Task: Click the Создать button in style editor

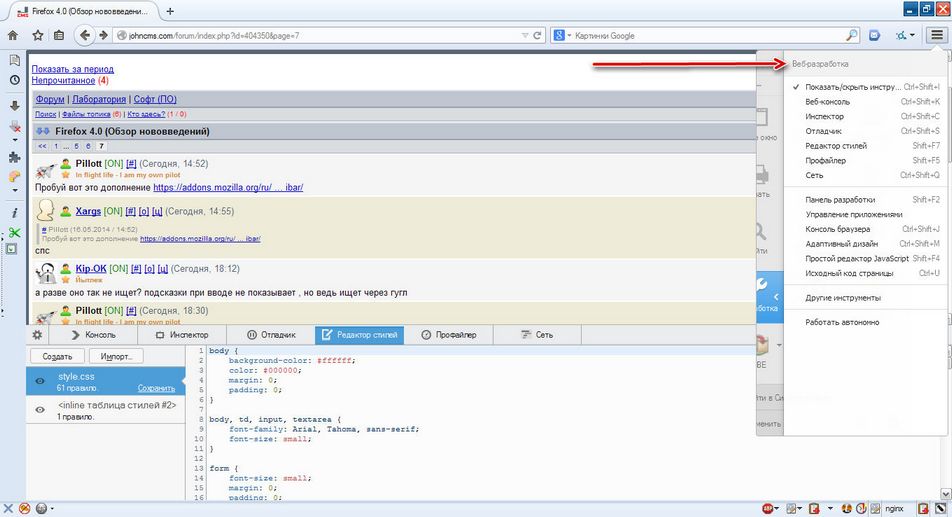Action: point(57,356)
